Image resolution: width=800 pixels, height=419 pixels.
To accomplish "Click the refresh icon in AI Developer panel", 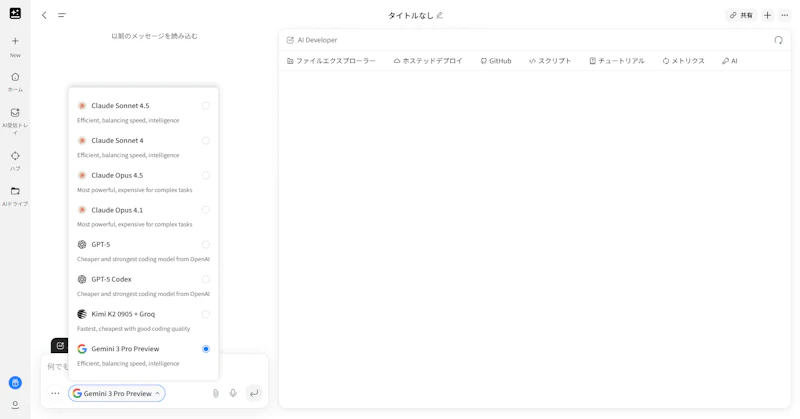I will coord(779,40).
